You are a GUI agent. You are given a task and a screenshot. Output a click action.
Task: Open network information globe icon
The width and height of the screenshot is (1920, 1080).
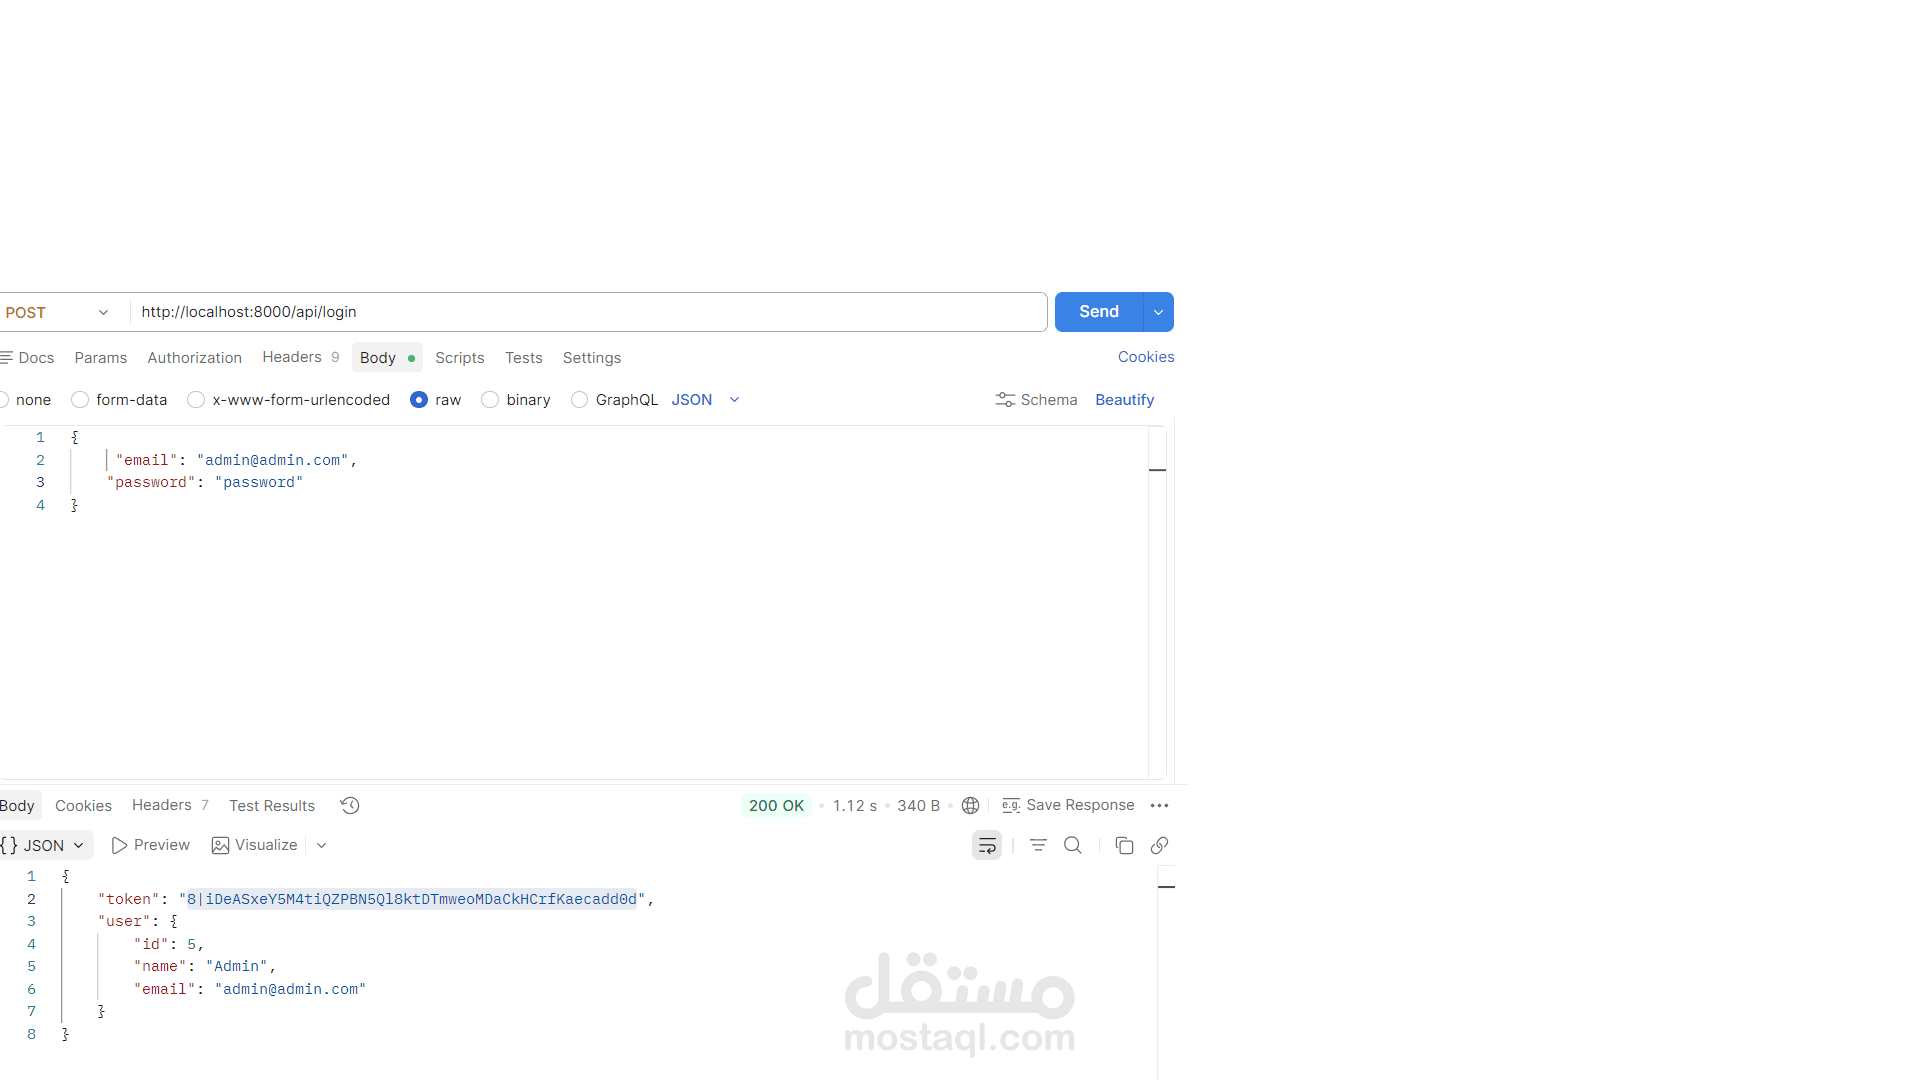(970, 806)
